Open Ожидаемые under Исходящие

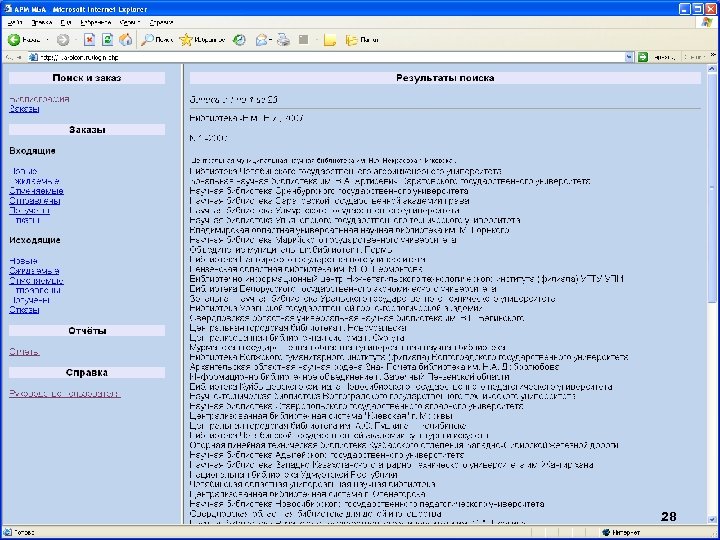point(34,271)
